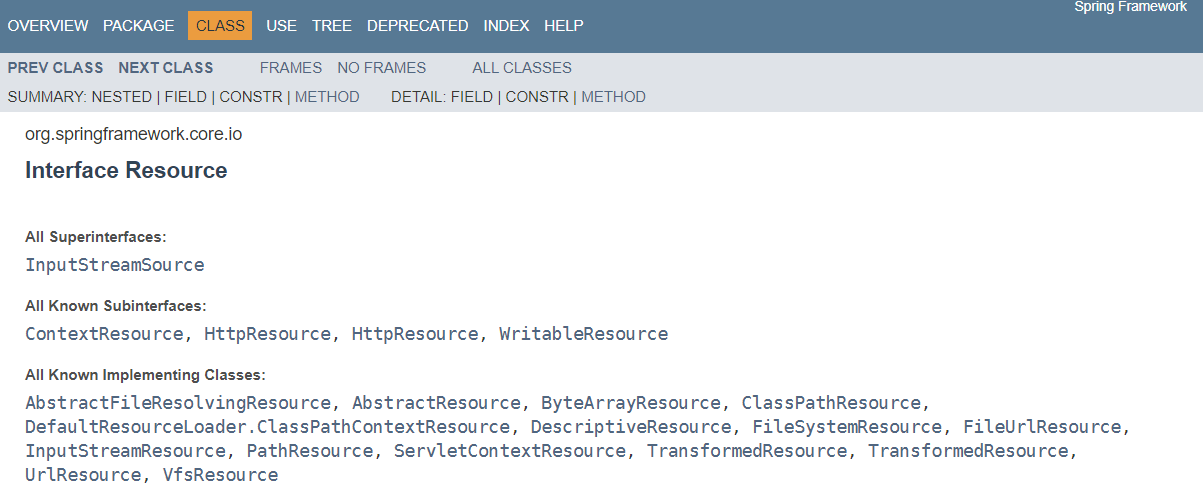Jump to Constr detail section
This screenshot has width=1203, height=490.
click(537, 97)
